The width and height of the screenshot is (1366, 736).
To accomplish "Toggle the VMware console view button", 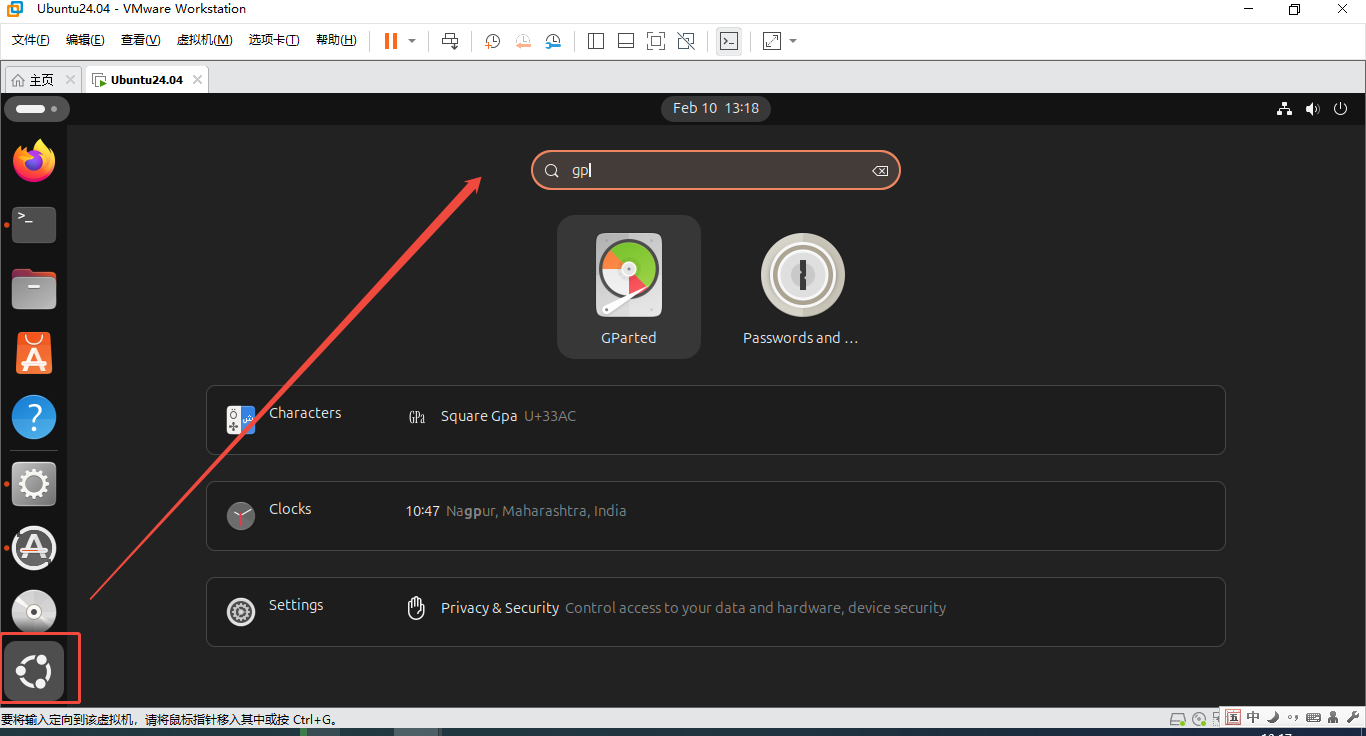I will 729,41.
